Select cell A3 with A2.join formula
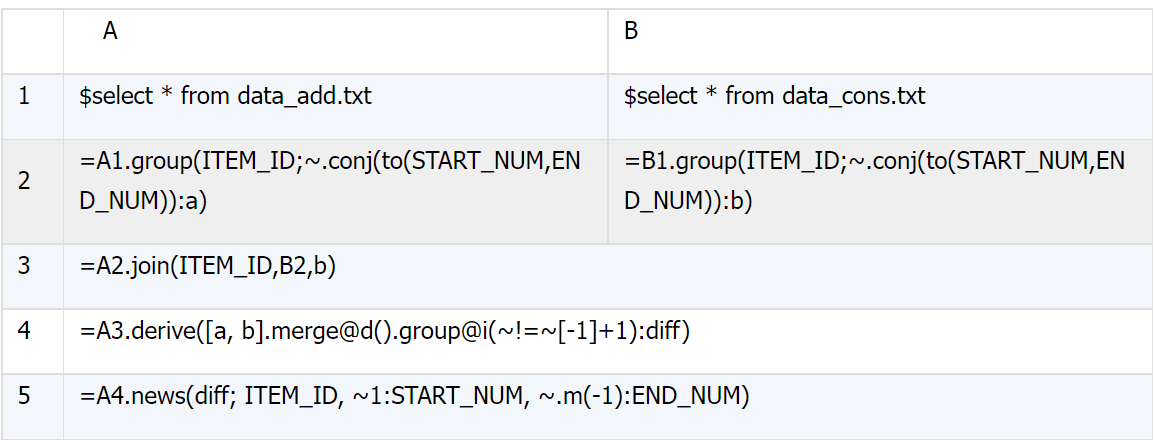The image size is (1155, 441). [609, 276]
